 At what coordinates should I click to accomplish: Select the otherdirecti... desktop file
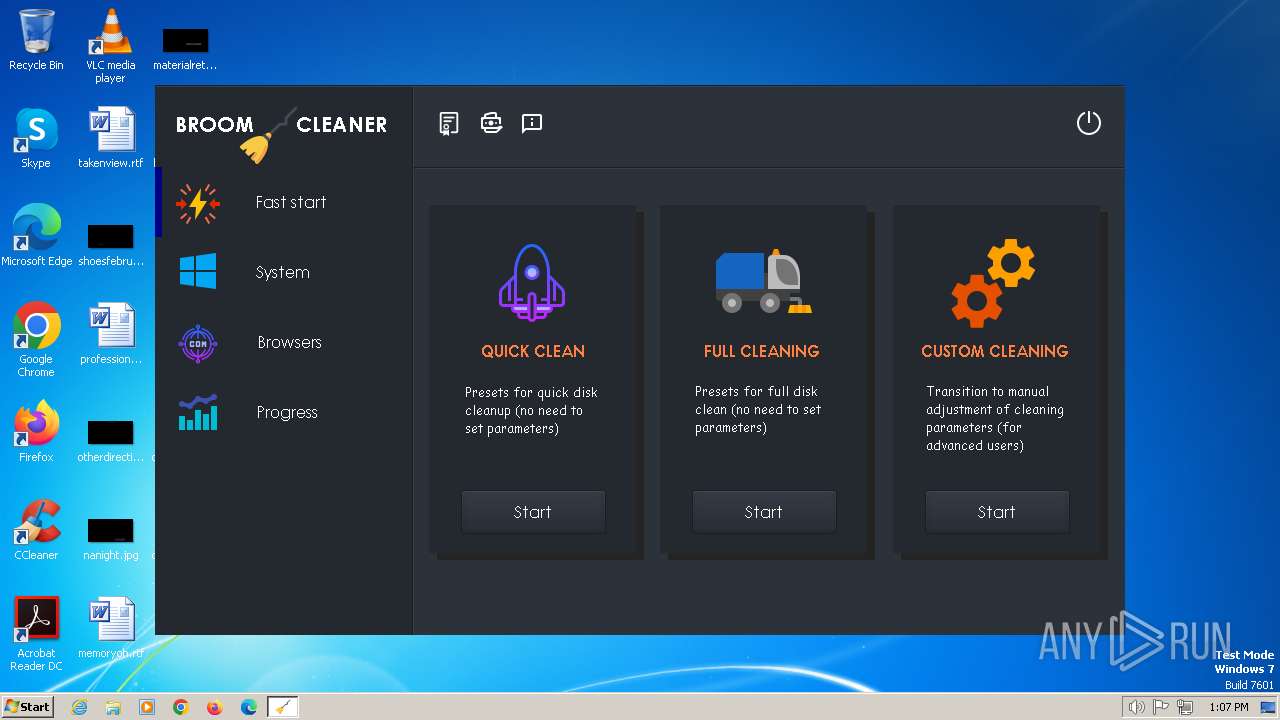[110, 441]
